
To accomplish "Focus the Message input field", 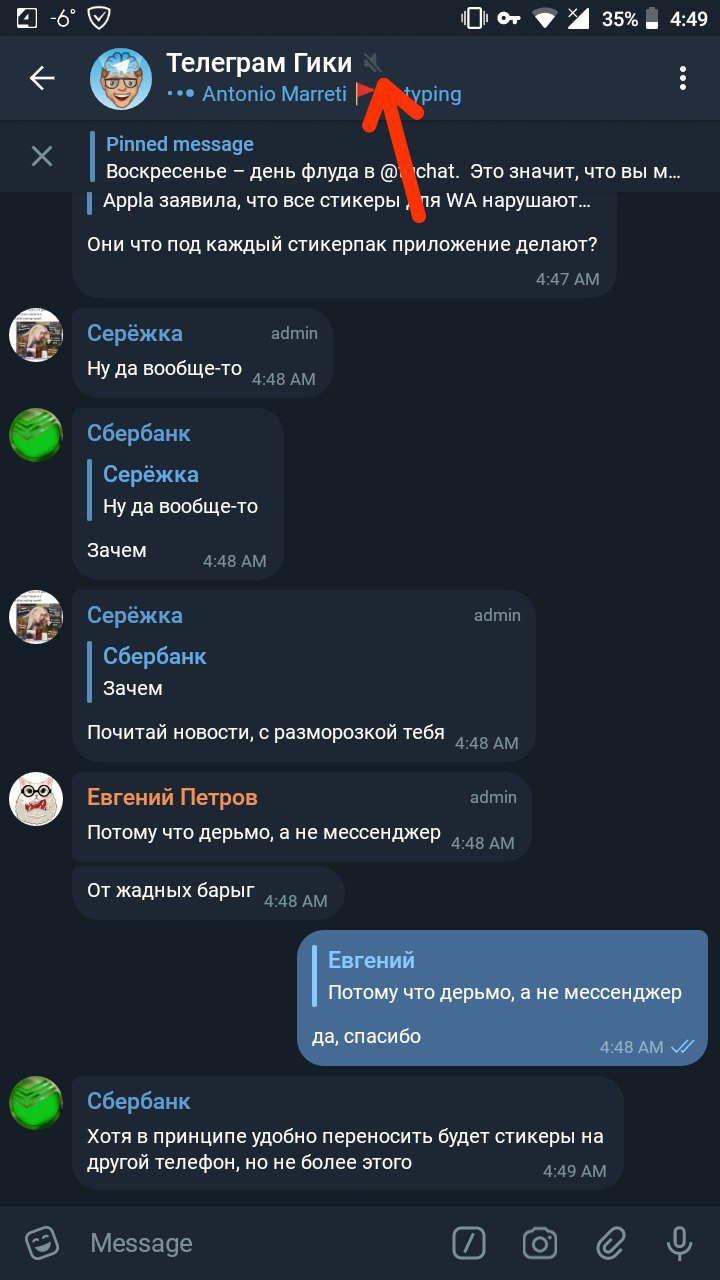I will (260, 1243).
